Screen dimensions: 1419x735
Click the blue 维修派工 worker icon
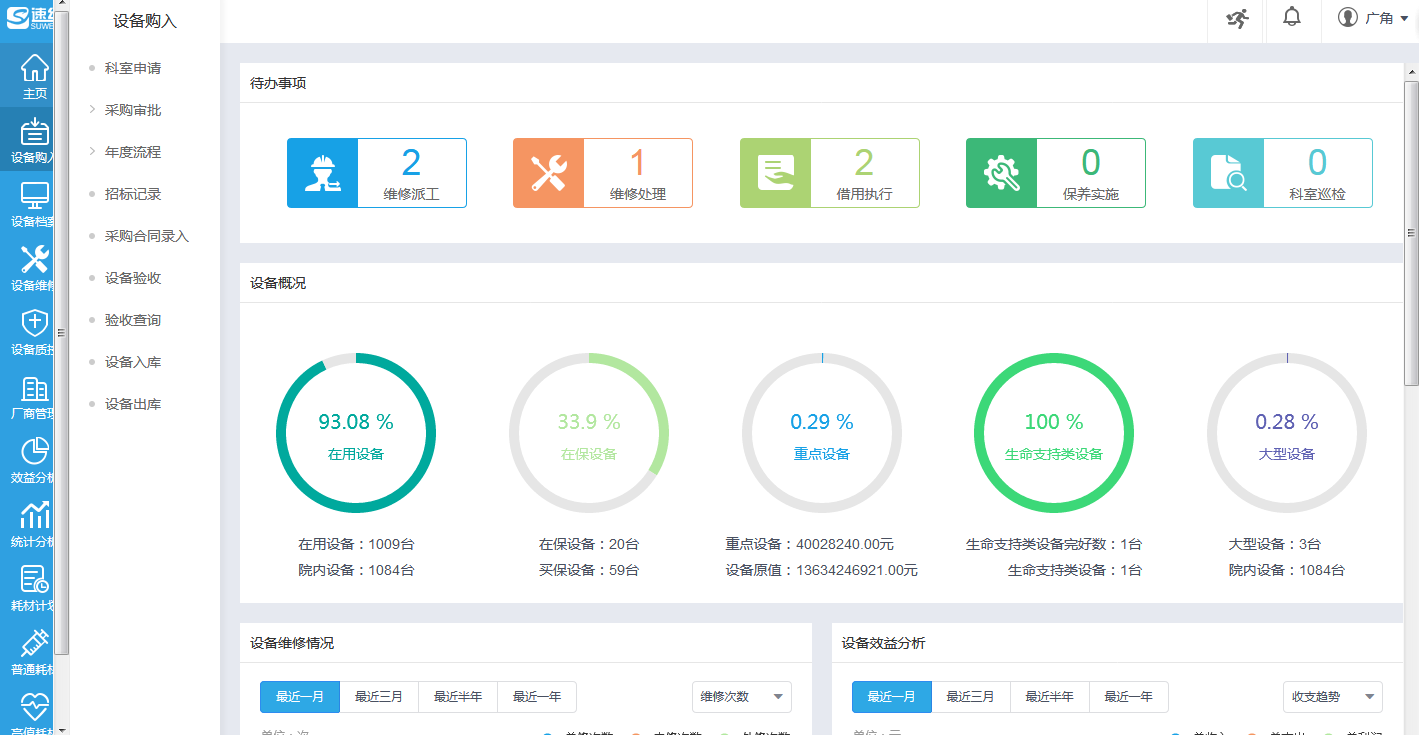point(322,173)
